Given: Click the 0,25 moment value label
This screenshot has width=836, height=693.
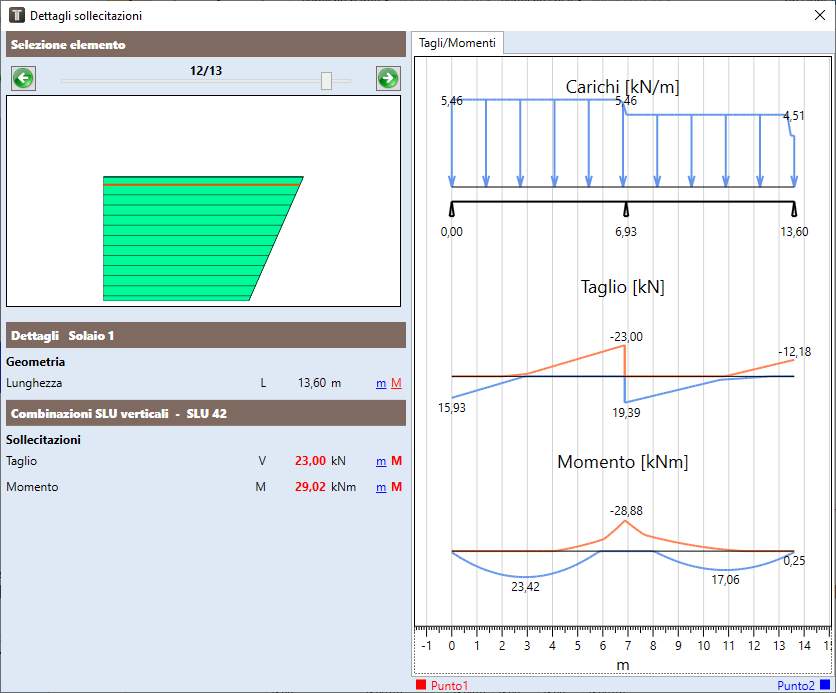Looking at the screenshot, I should click(x=794, y=561).
